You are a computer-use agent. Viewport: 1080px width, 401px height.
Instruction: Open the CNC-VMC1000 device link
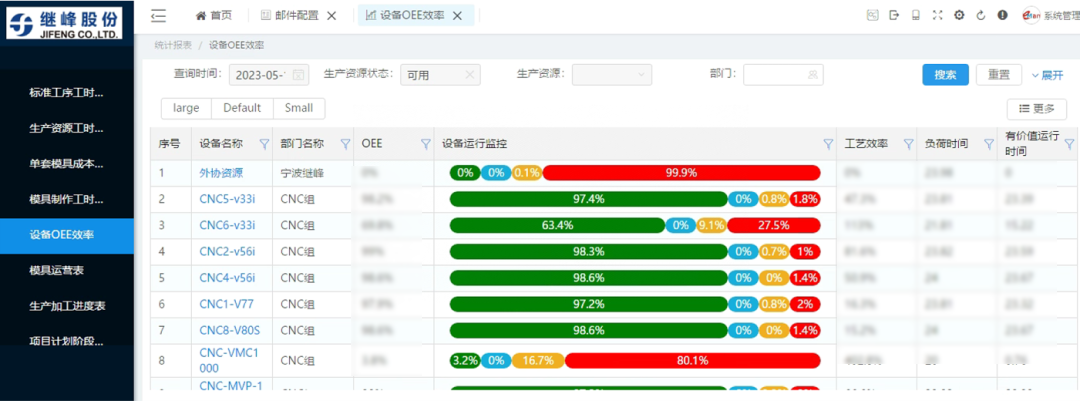click(x=229, y=360)
